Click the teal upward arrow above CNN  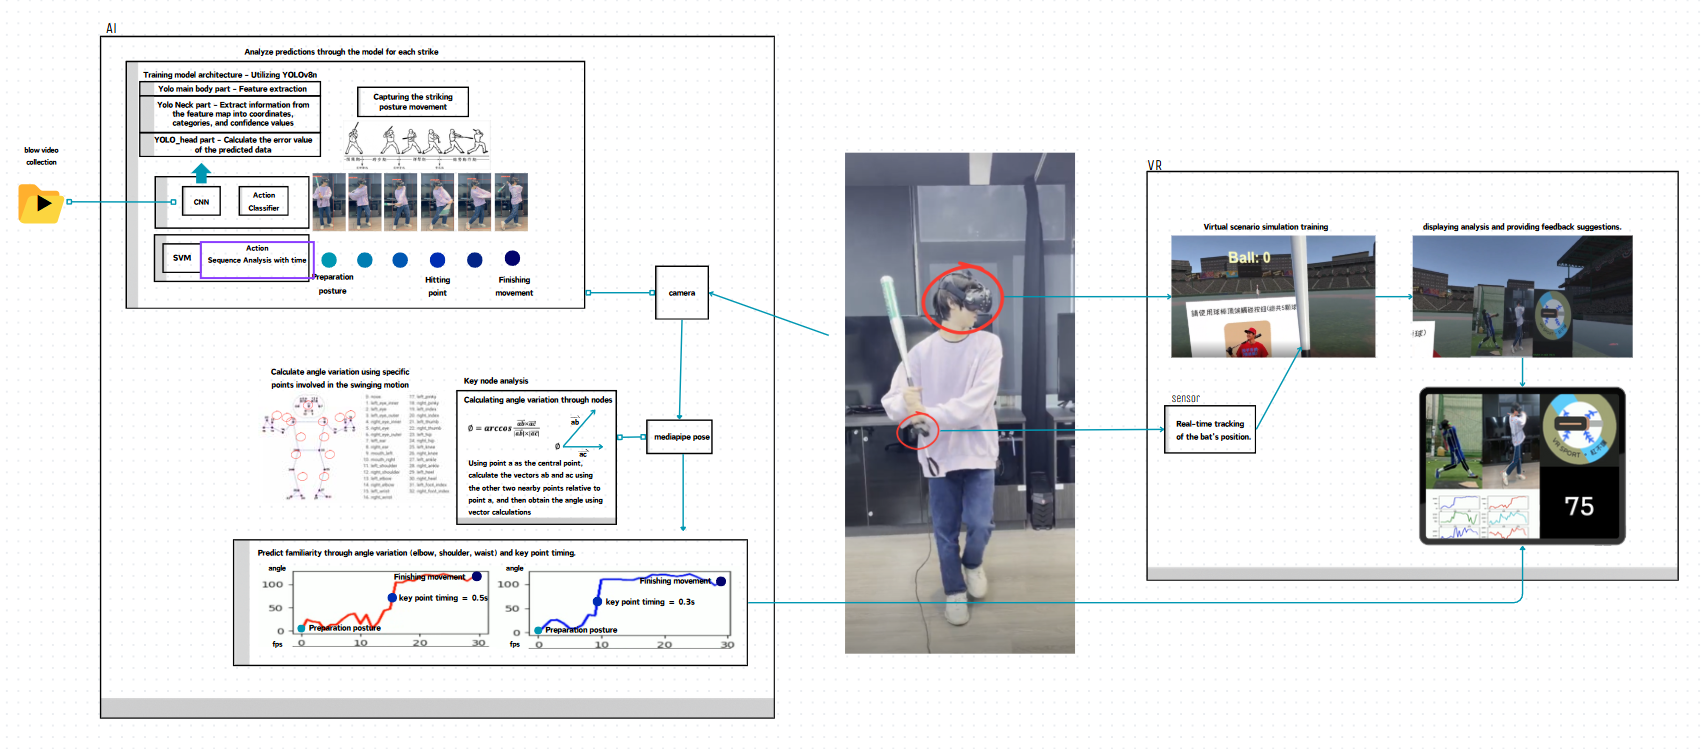[x=201, y=173]
